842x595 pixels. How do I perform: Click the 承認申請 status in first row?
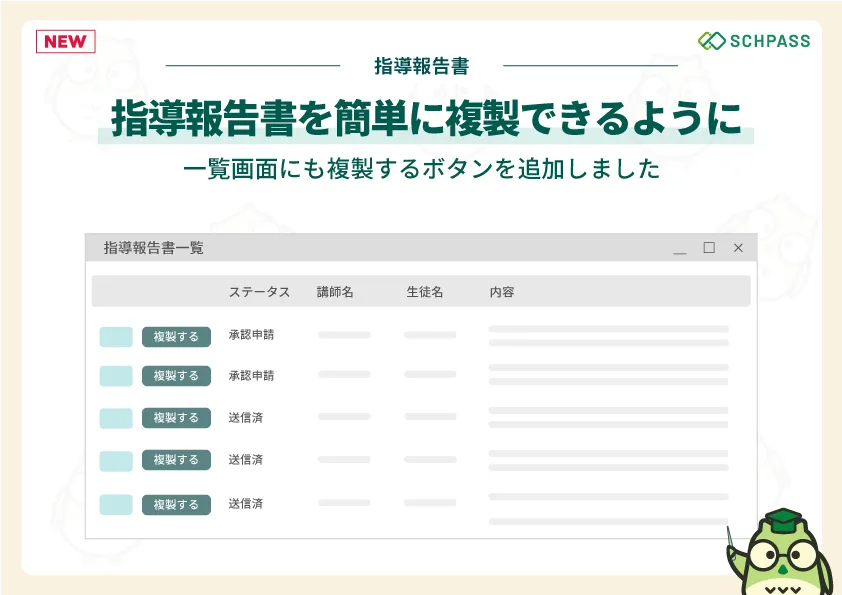click(x=251, y=335)
